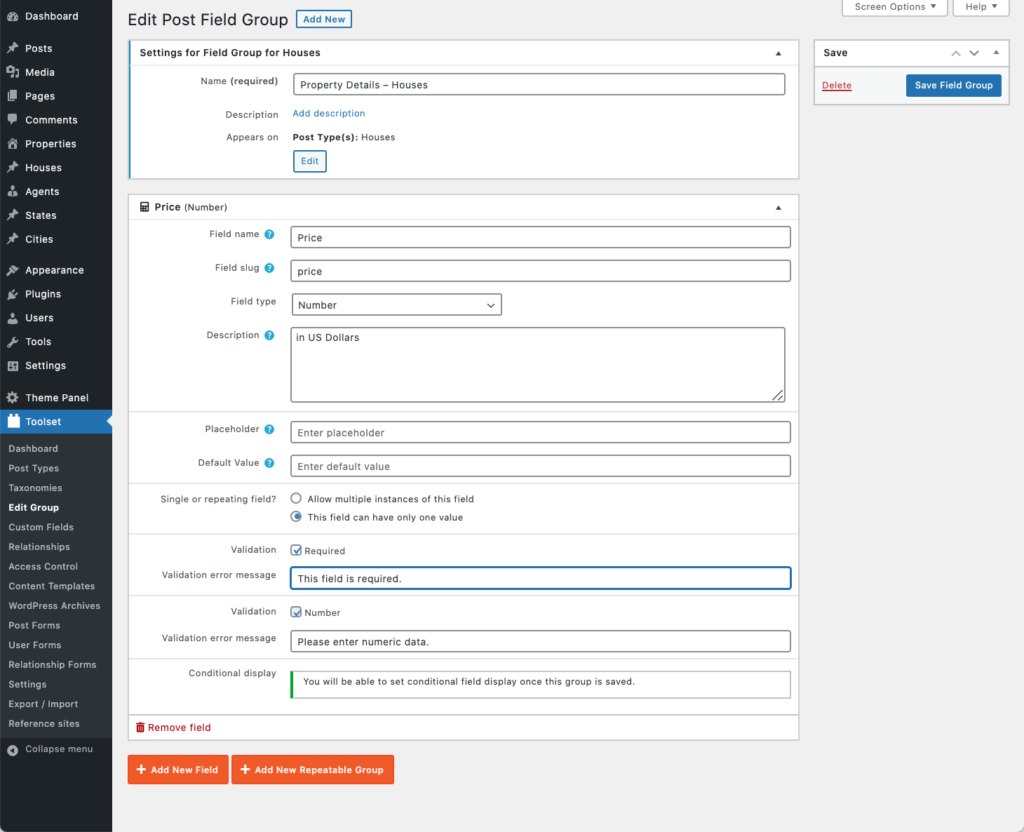Click the help icon beside Field name

[269, 234]
